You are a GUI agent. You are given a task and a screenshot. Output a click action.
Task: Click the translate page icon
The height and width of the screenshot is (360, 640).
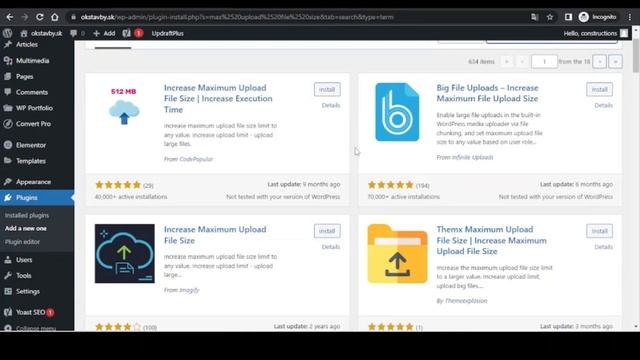[x=534, y=17]
